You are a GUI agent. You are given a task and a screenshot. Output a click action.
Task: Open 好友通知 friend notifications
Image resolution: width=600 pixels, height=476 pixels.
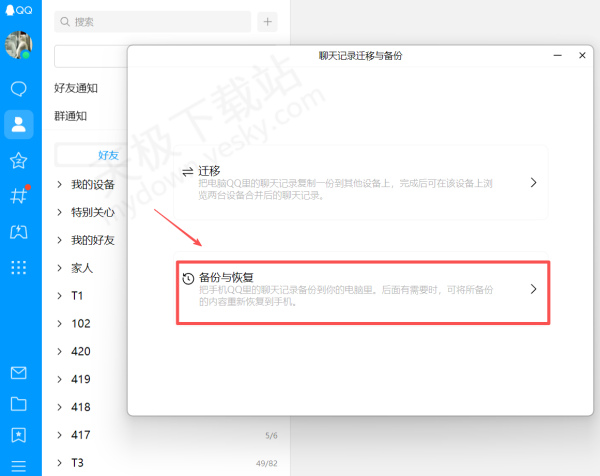click(x=76, y=88)
